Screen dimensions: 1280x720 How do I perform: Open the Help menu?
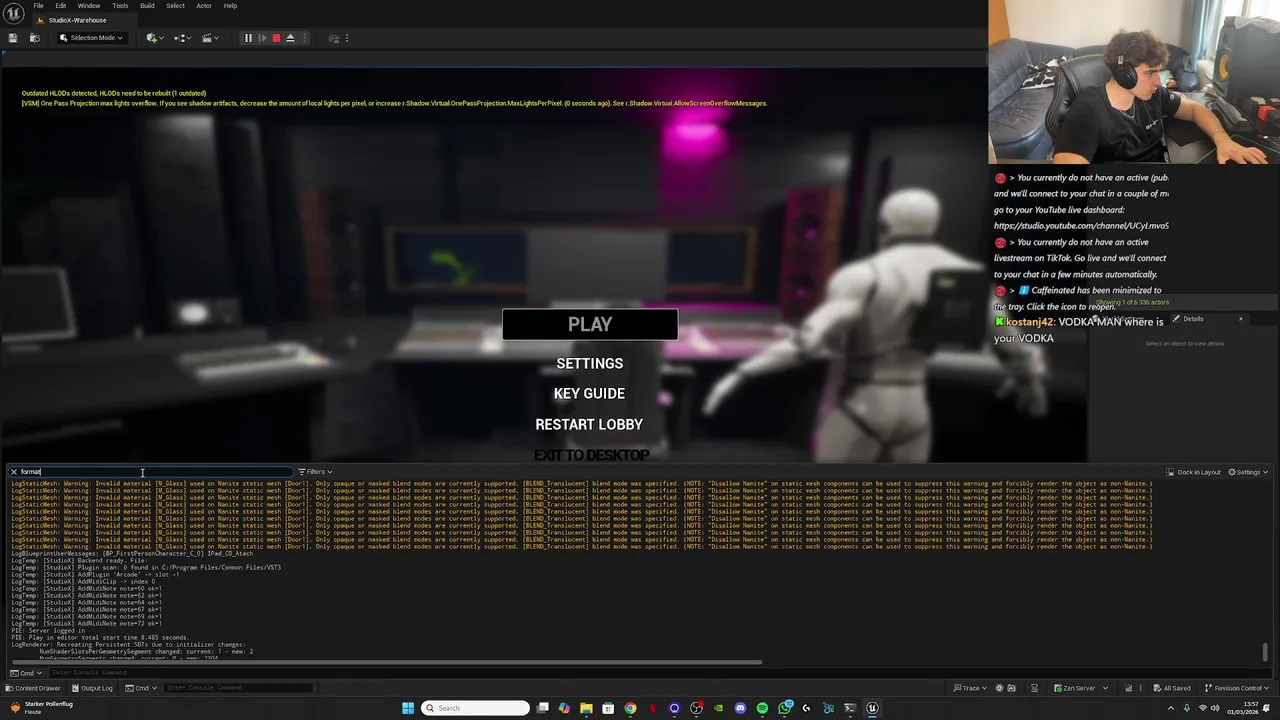click(230, 6)
